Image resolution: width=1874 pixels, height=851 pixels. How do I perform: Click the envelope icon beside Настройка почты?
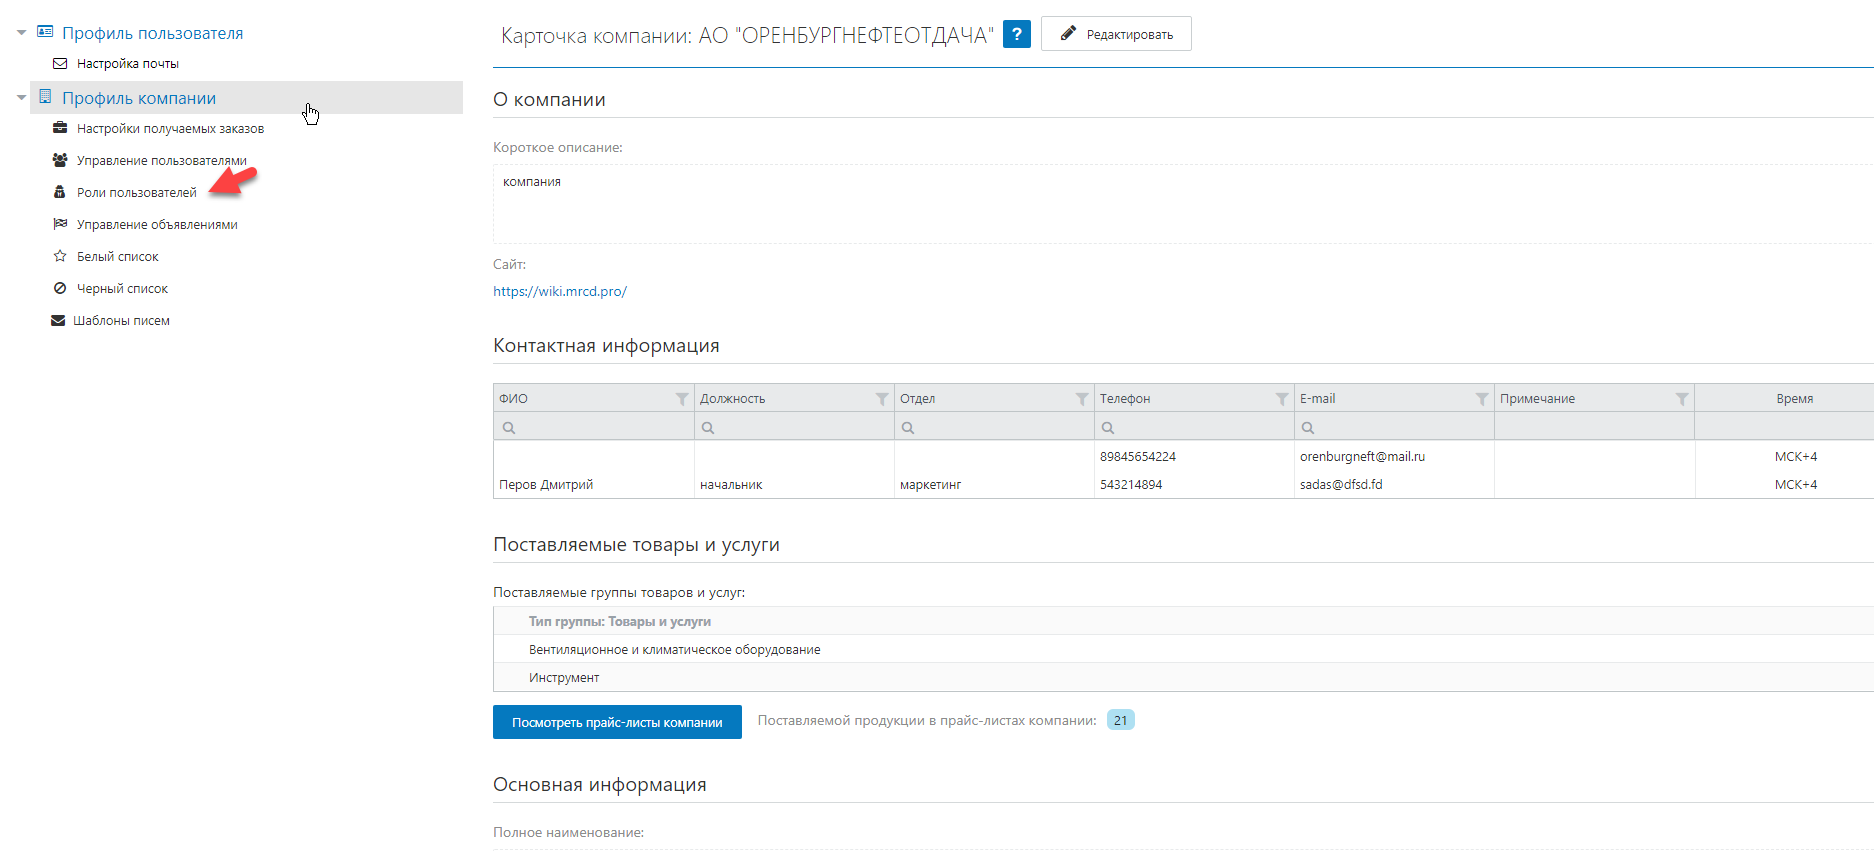pos(60,64)
